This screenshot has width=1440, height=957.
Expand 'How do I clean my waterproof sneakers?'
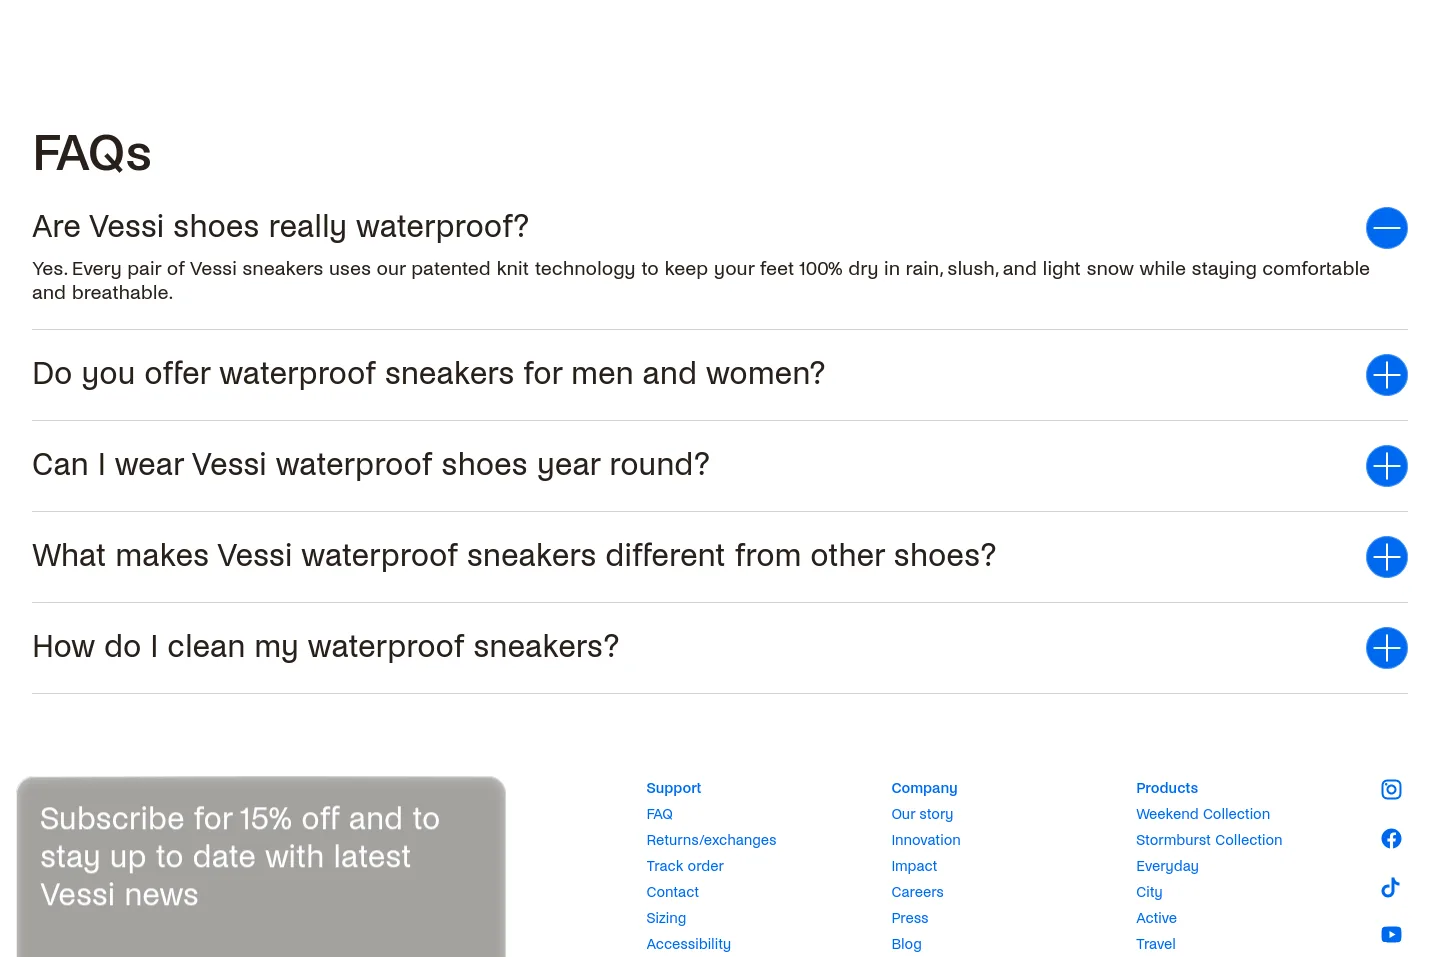(1387, 648)
